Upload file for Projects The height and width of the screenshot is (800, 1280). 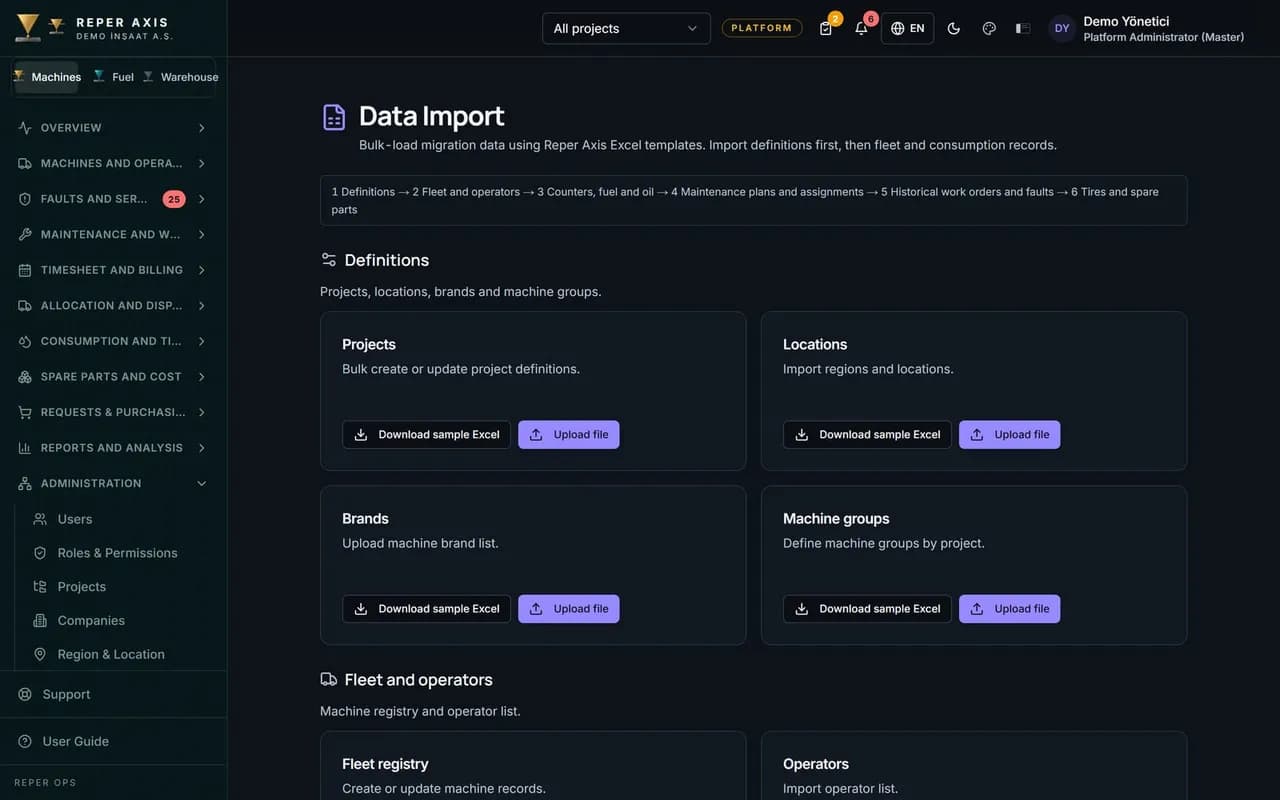click(x=569, y=435)
